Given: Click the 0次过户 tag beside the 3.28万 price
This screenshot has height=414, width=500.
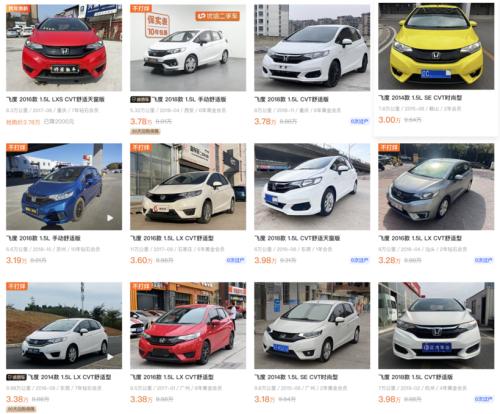Looking at the screenshot, I should coord(484,260).
